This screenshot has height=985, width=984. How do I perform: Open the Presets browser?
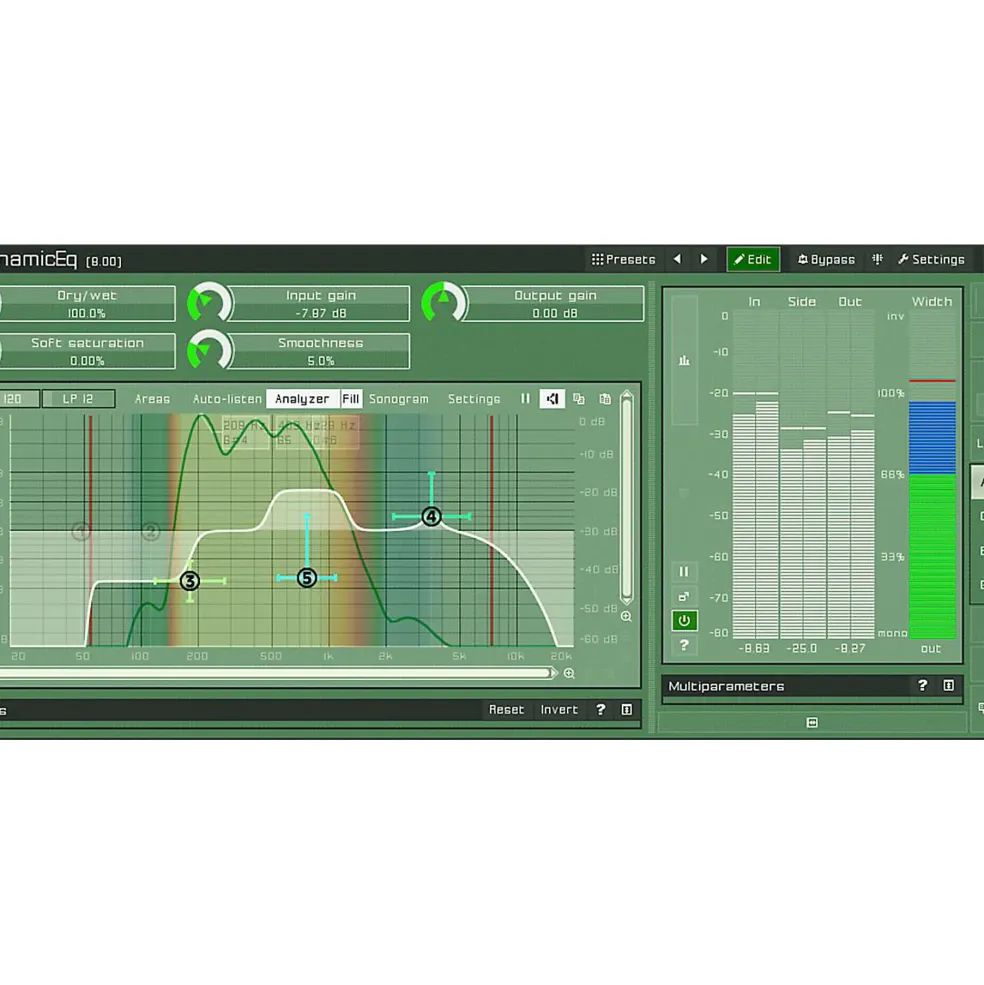coord(623,259)
